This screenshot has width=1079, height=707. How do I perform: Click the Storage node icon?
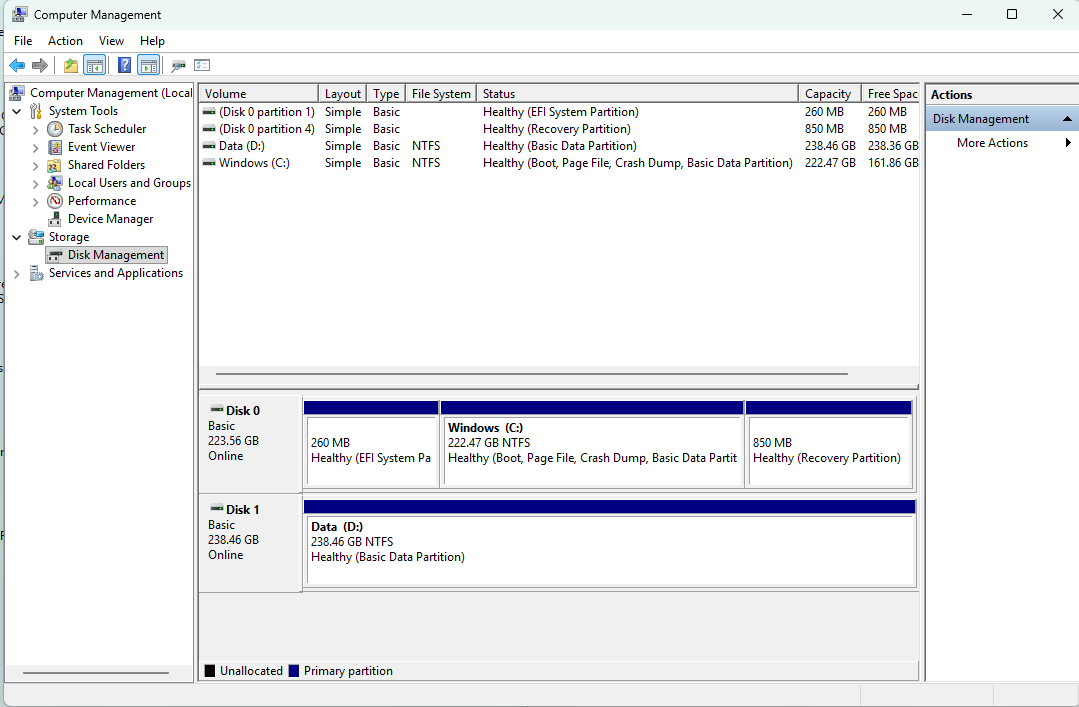click(x=36, y=237)
